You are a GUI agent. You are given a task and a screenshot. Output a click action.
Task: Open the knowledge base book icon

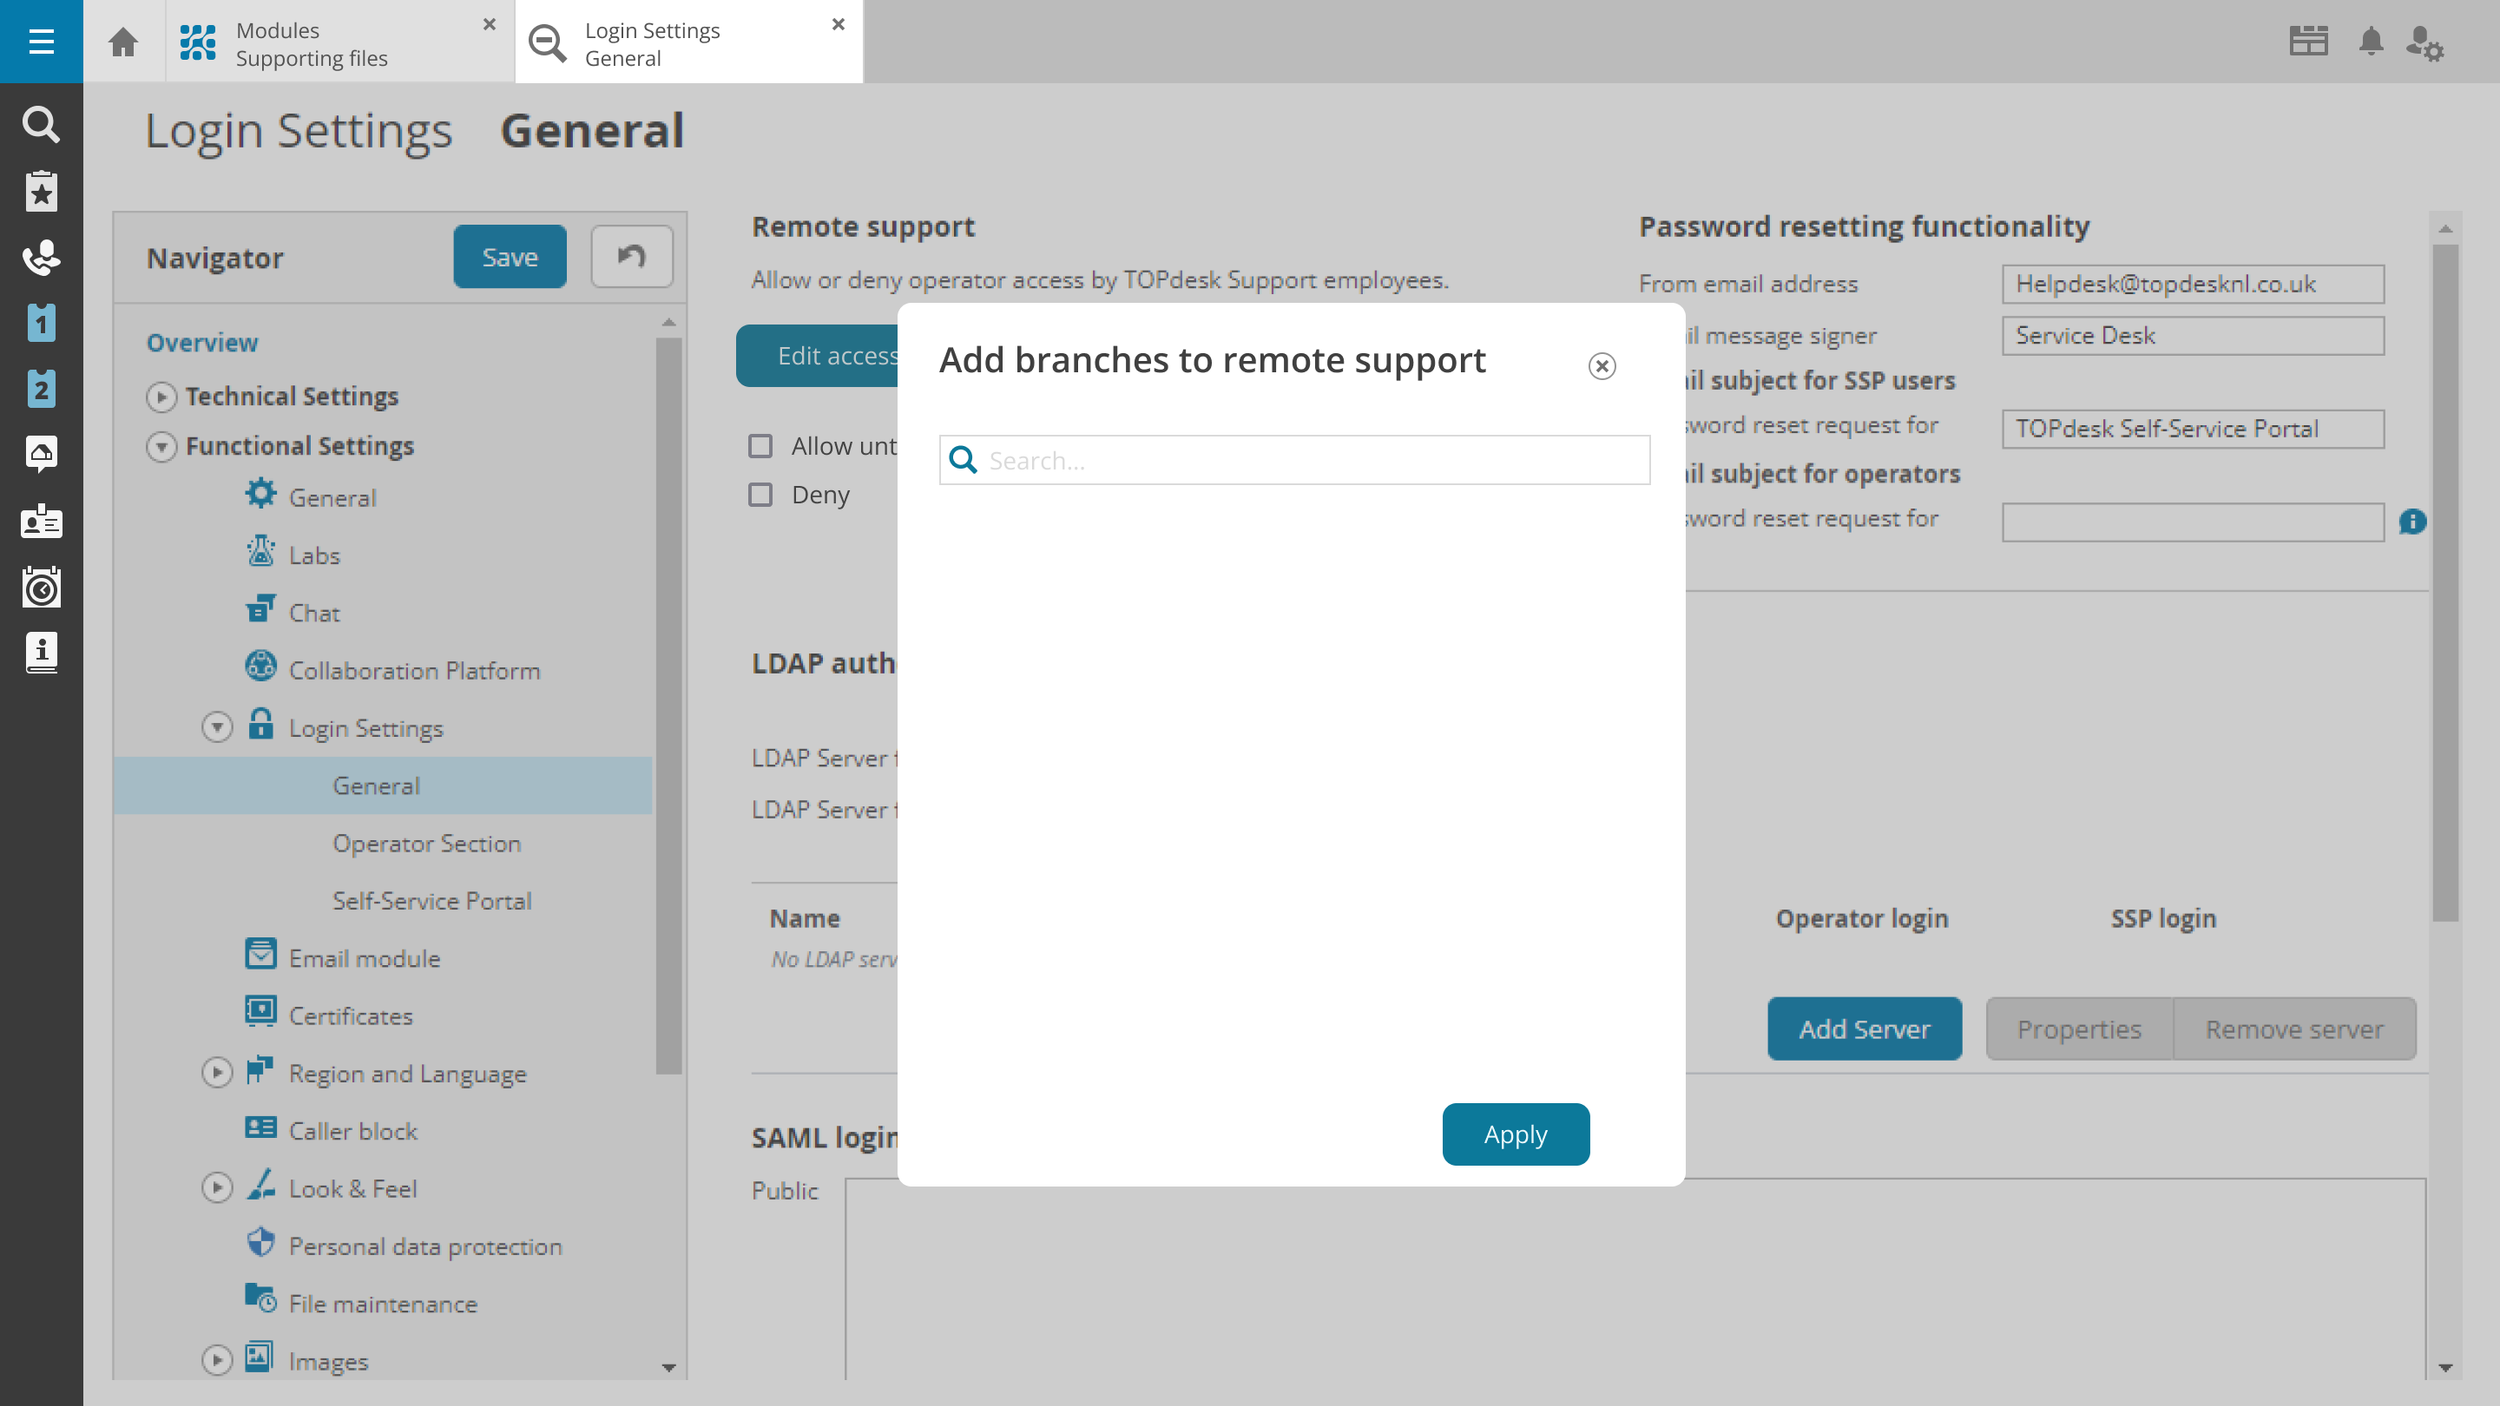pos(41,653)
